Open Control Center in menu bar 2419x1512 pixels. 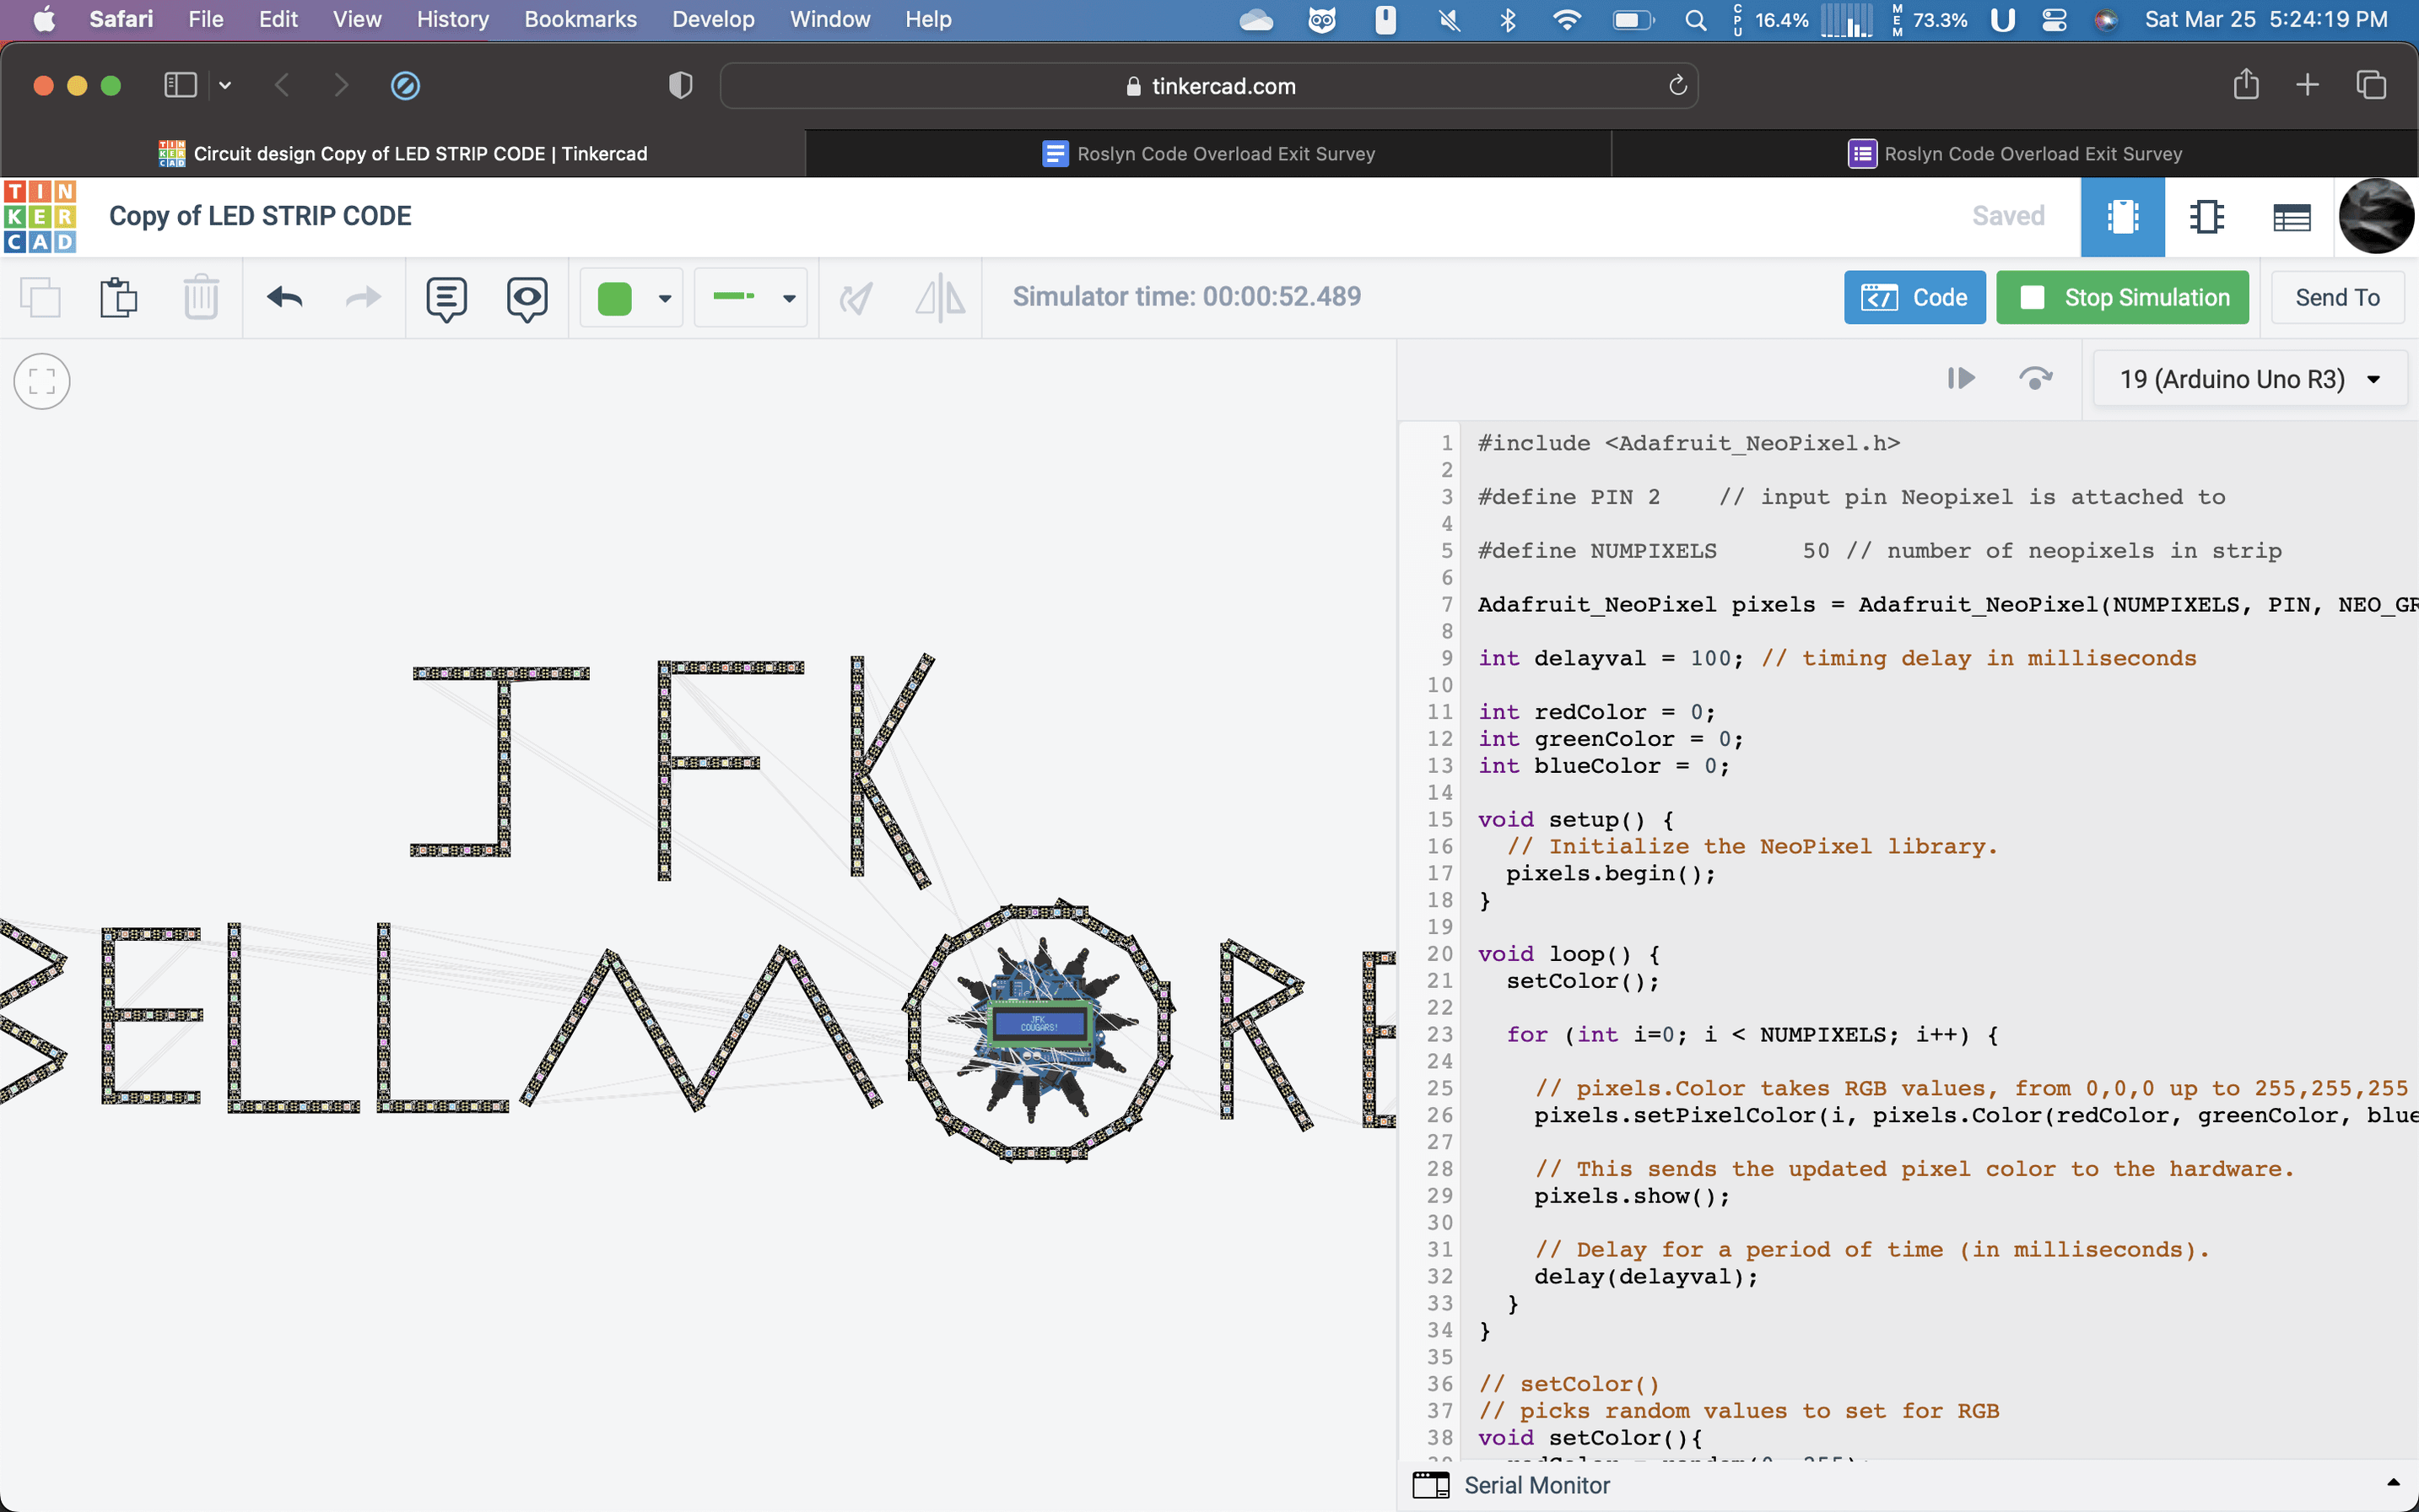pyautogui.click(x=2054, y=20)
